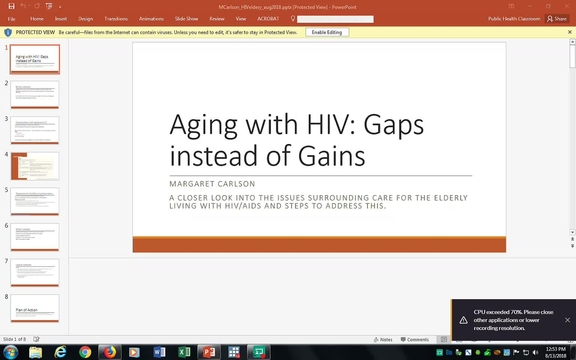Click the Save icon in Quick Access Toolbar
This screenshot has width=576, height=360.
tap(11, 6)
